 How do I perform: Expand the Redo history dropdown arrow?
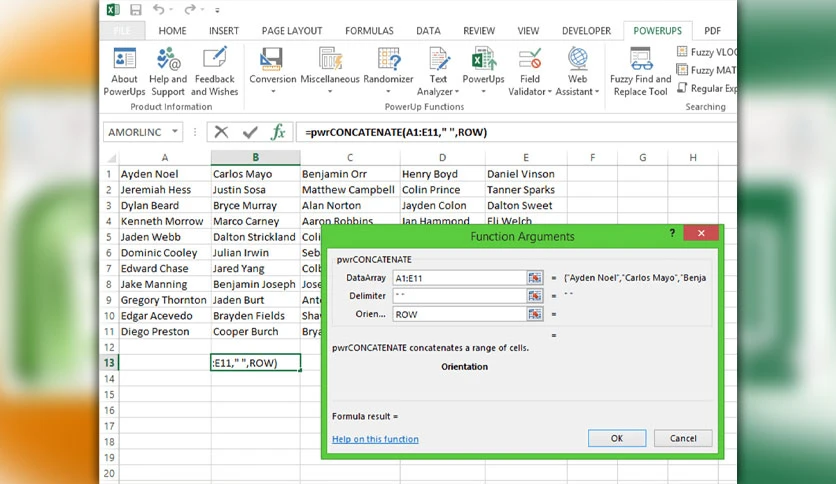coord(203,10)
